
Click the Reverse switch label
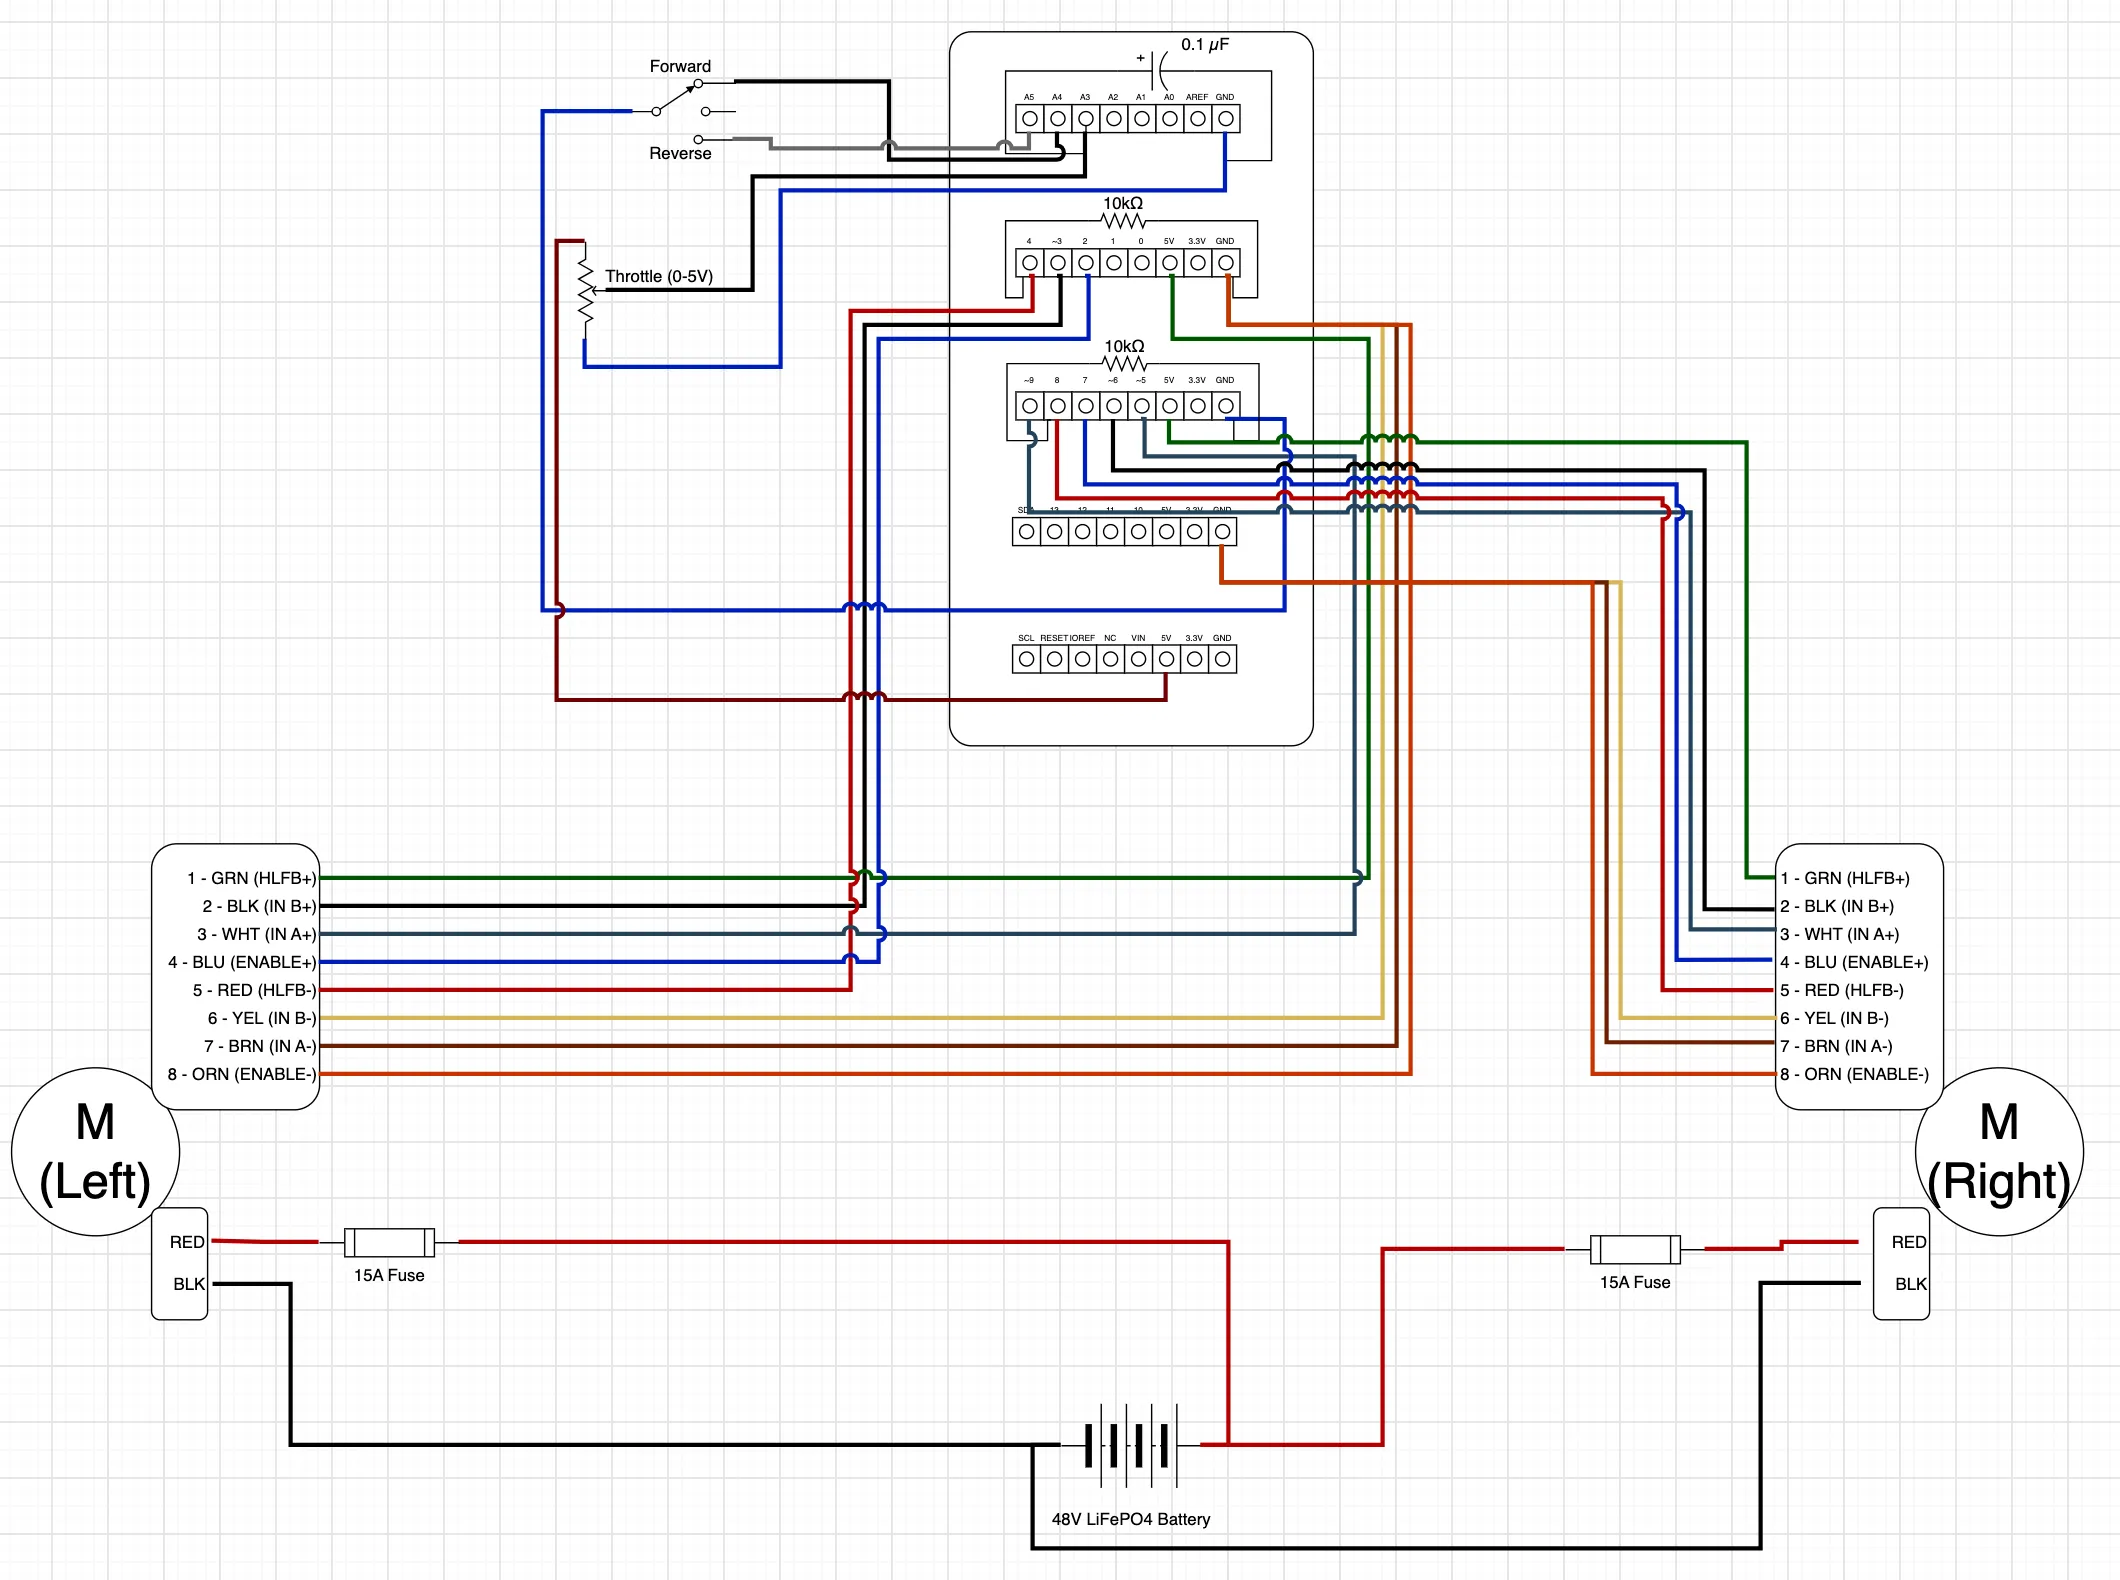click(x=680, y=153)
